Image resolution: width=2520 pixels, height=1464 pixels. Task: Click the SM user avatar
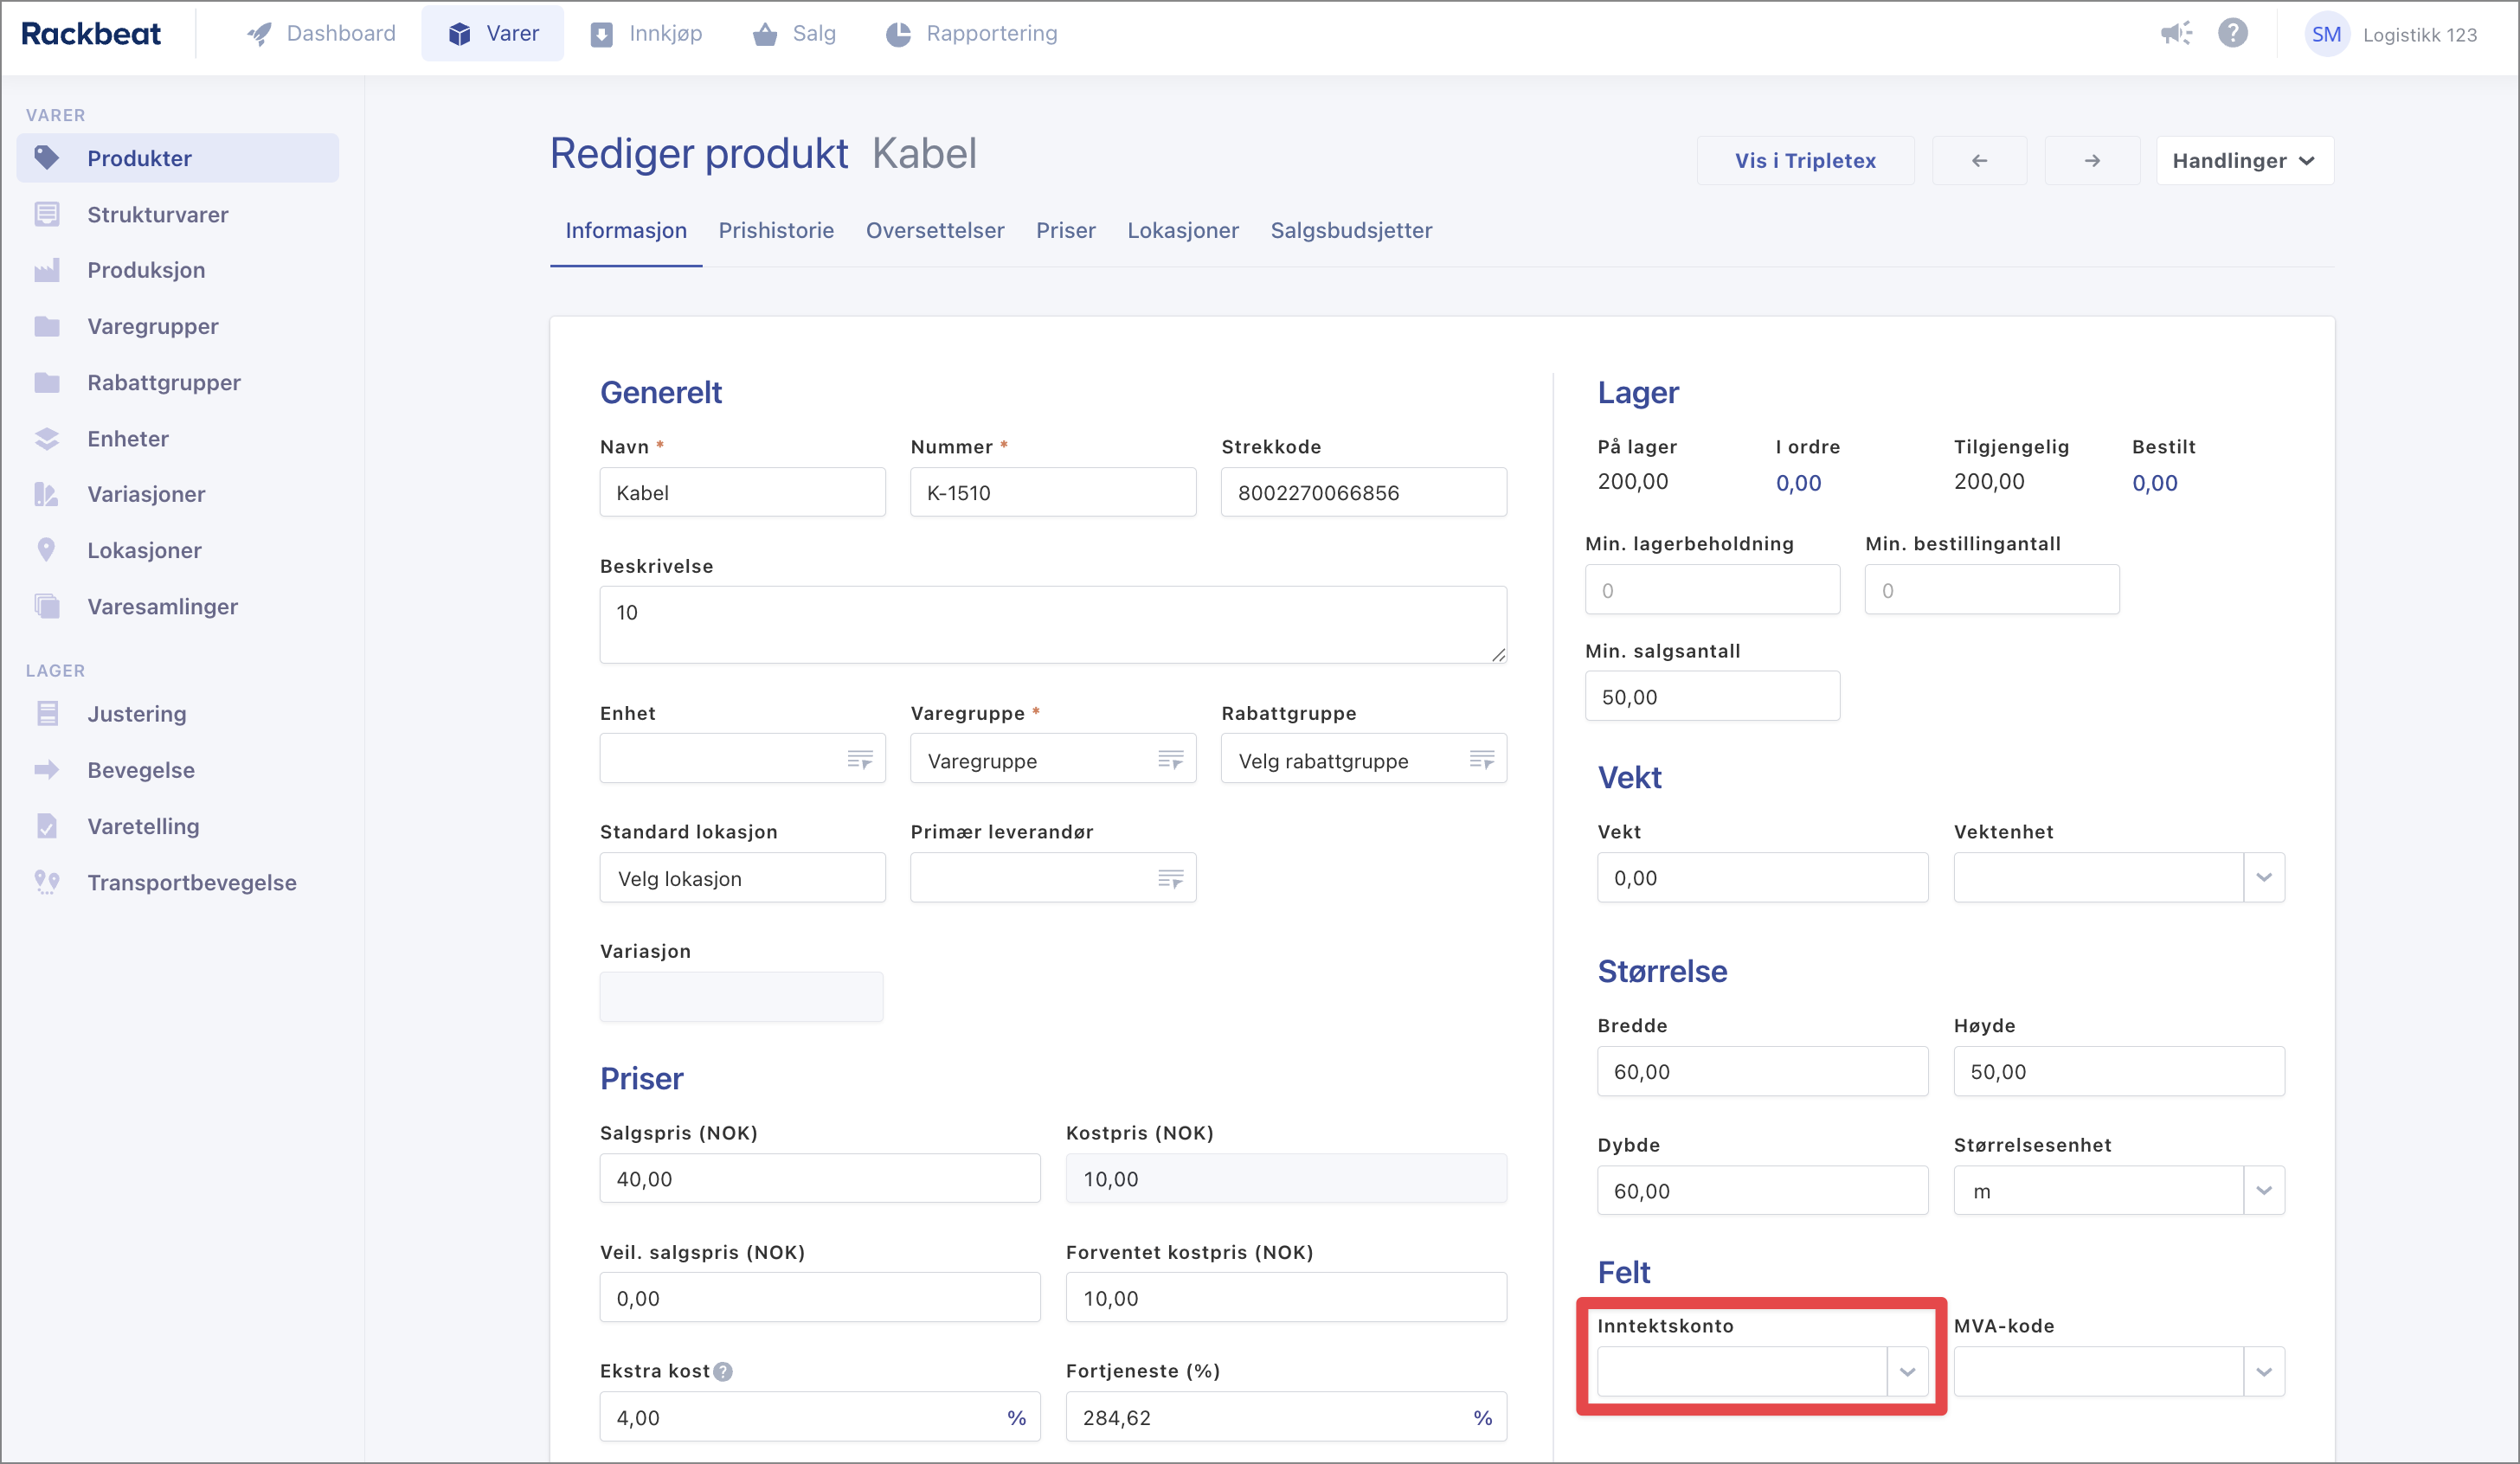[x=2326, y=35]
